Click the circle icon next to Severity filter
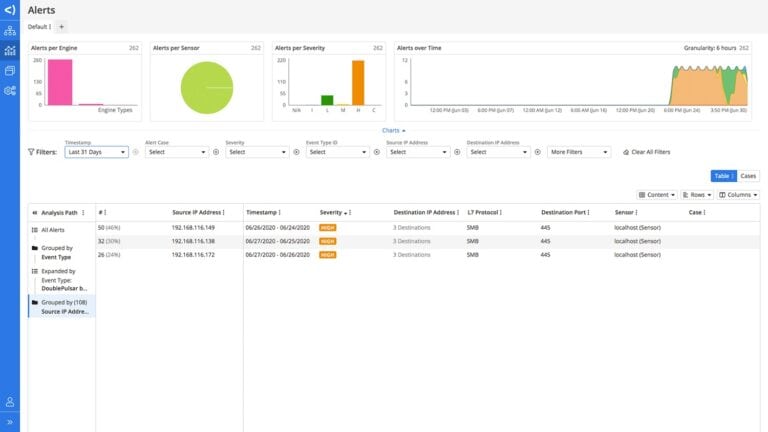 [x=296, y=152]
